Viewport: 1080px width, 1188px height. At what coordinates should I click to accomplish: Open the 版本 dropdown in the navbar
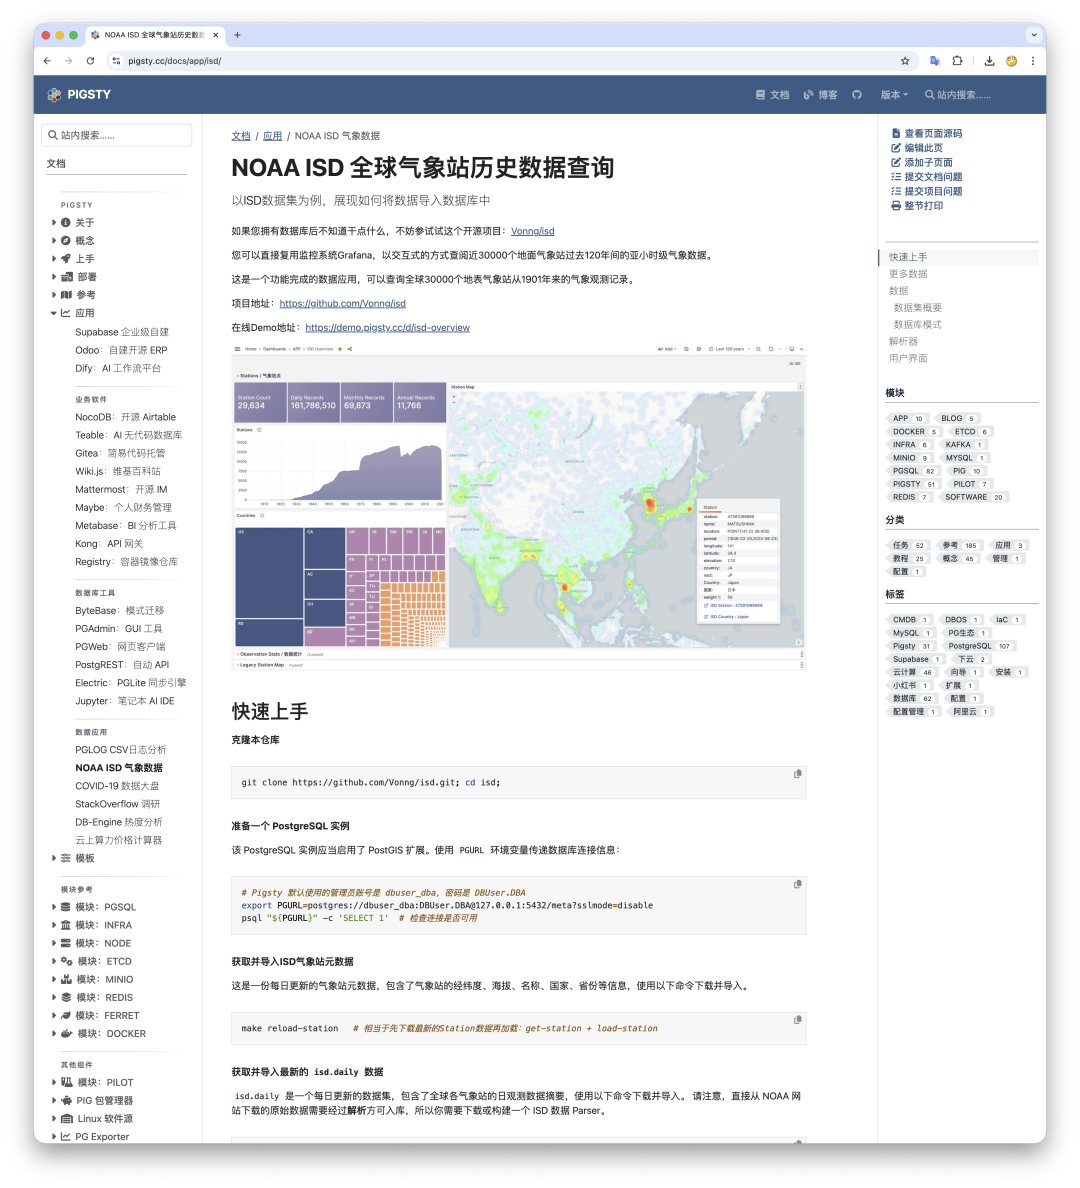coord(894,95)
